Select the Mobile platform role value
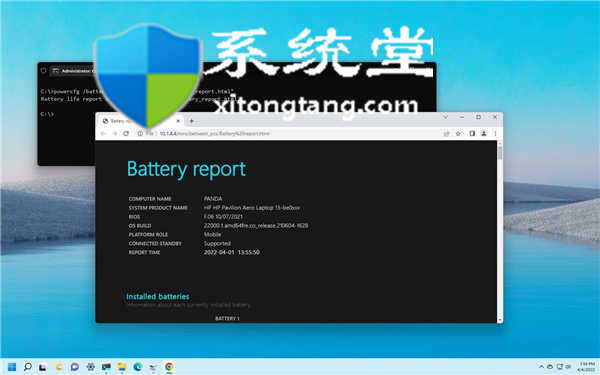 tap(212, 235)
